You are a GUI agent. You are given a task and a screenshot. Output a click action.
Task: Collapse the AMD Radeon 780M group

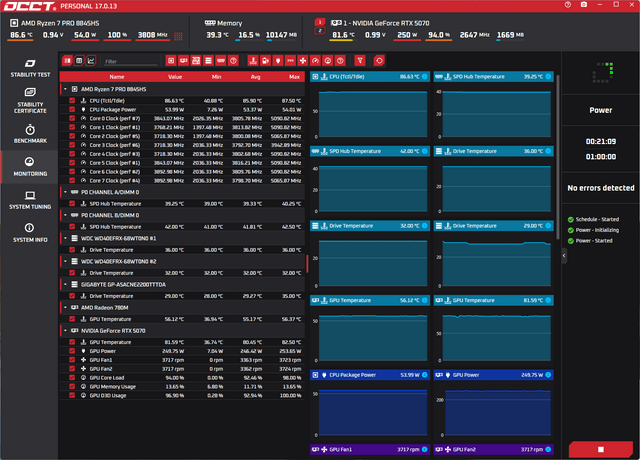click(65, 307)
